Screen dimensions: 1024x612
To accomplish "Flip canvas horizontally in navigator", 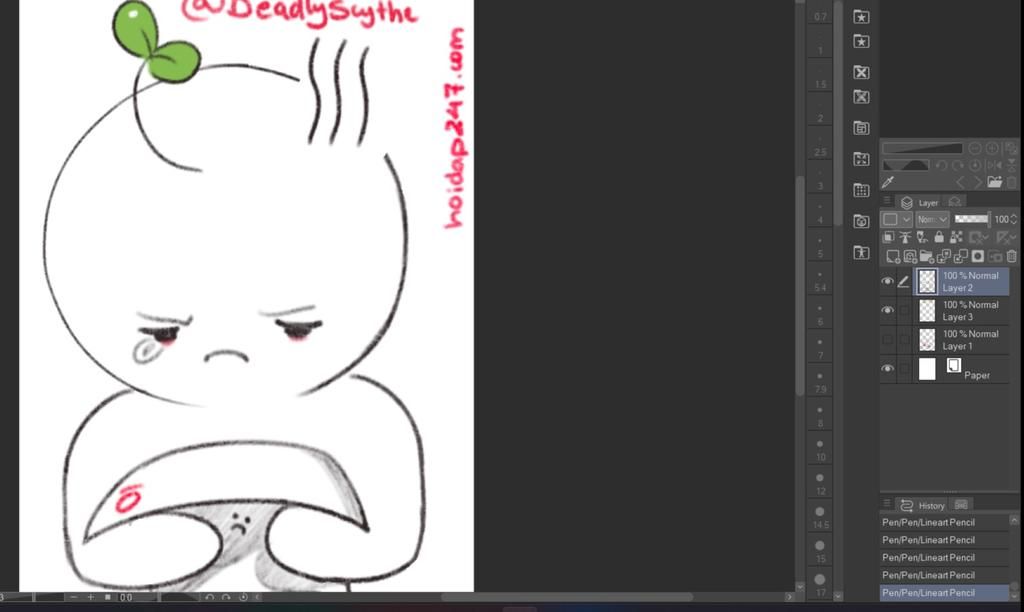I will (994, 165).
